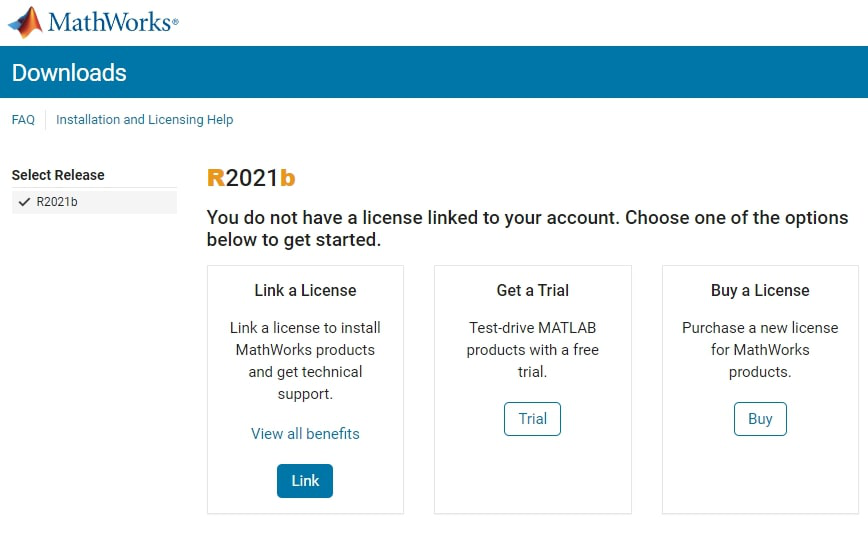Click the purchase license description text
The image size is (868, 535).
(x=760, y=350)
